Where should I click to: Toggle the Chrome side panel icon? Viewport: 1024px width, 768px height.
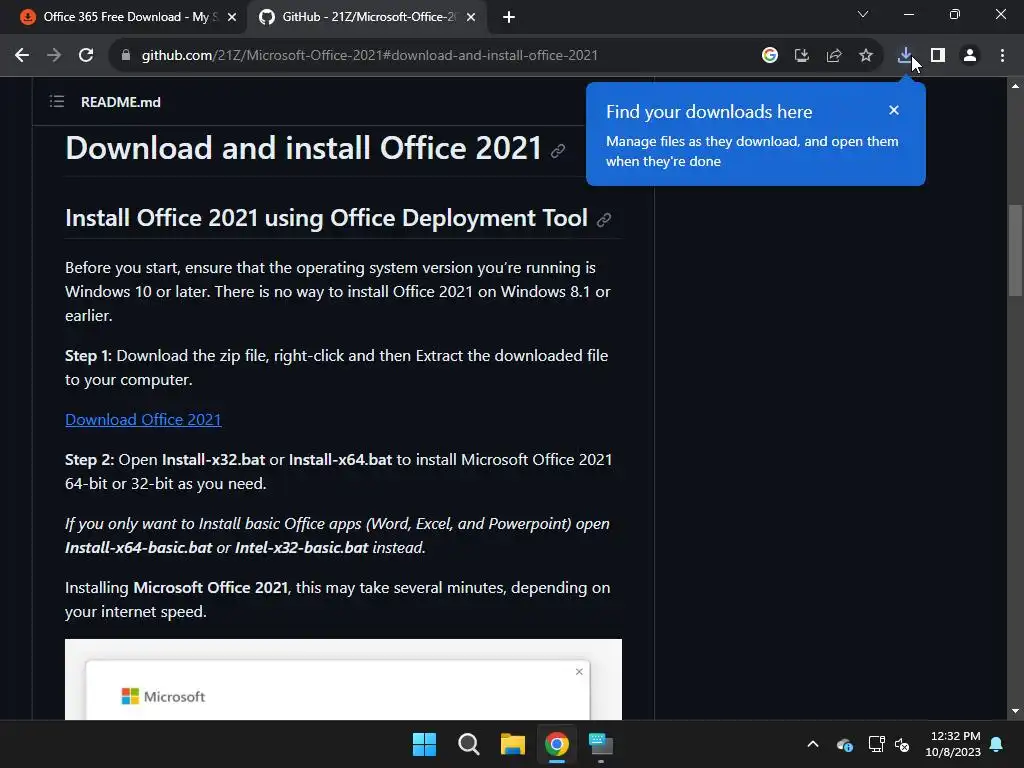pyautogui.click(x=938, y=56)
